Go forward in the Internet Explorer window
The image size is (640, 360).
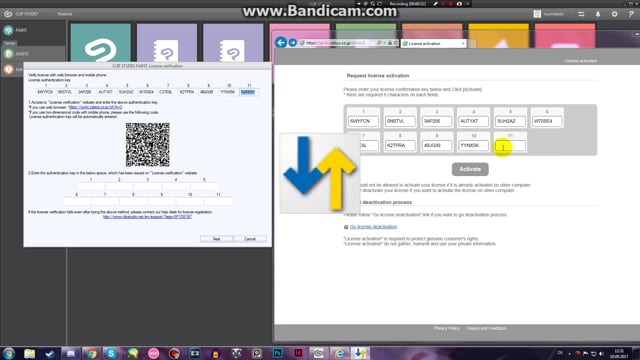click(x=293, y=42)
